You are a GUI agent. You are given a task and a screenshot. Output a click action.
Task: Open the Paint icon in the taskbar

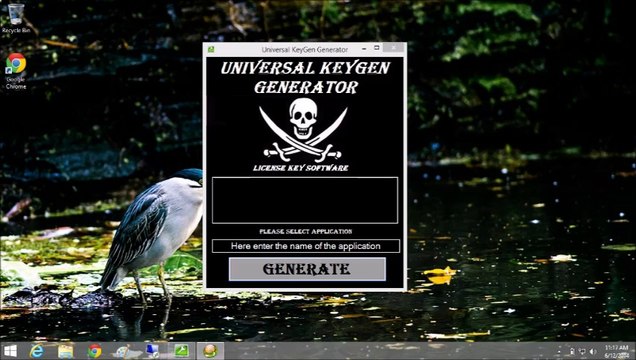(123, 351)
